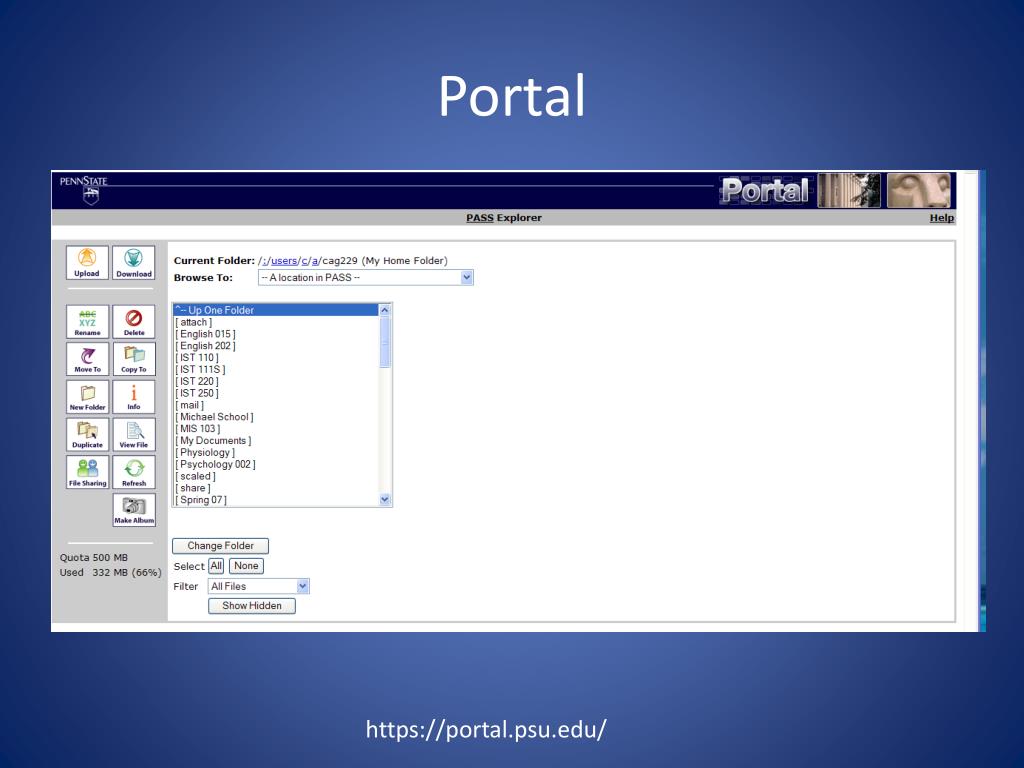Click the portal.psu.edu URL text
Image resolution: width=1024 pixels, height=768 pixels.
click(x=486, y=729)
